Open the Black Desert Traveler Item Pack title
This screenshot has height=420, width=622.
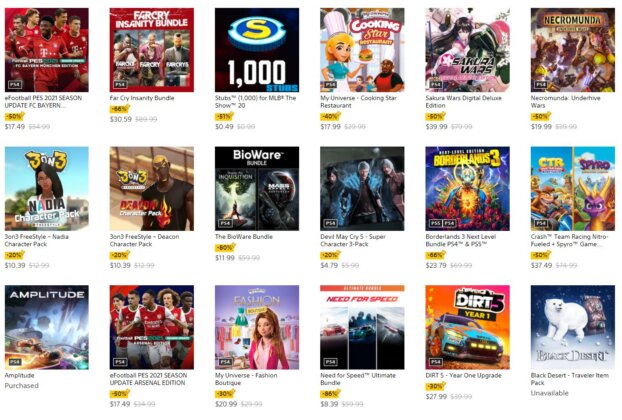570,379
